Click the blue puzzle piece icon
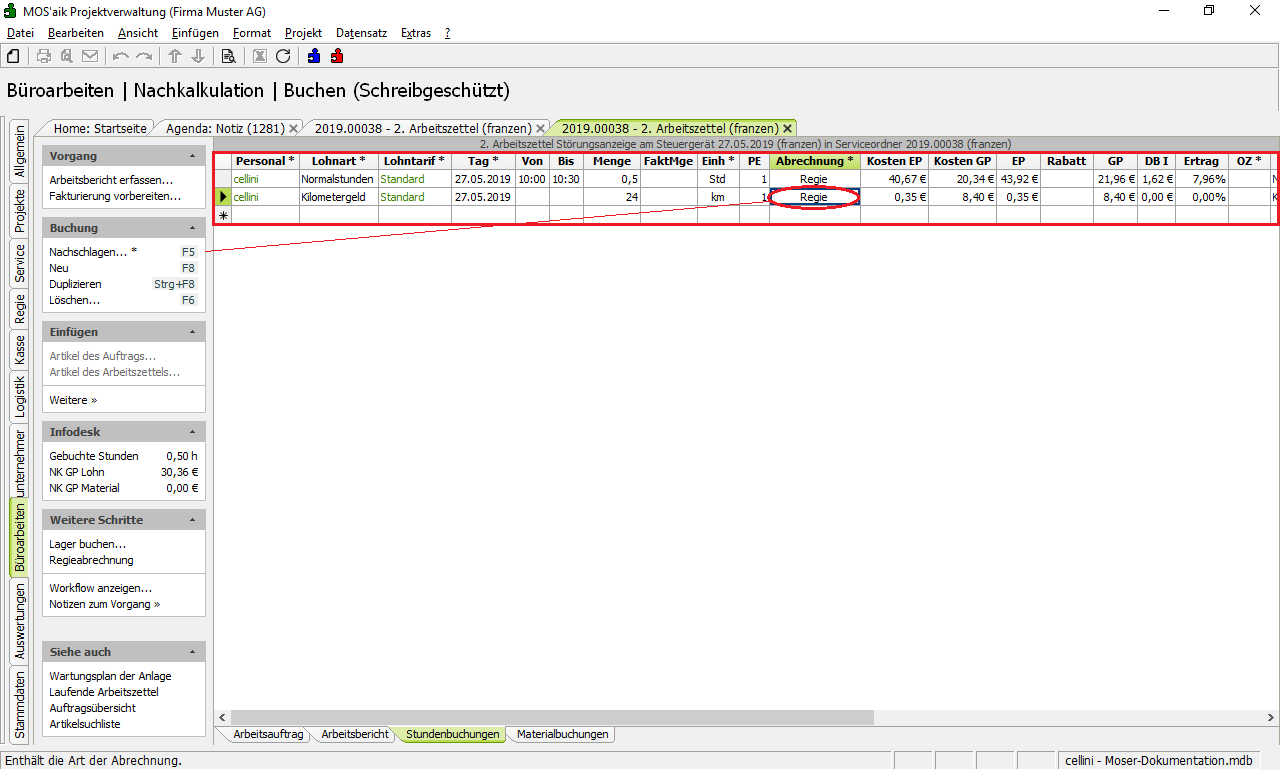This screenshot has height=770, width=1280. [x=314, y=56]
